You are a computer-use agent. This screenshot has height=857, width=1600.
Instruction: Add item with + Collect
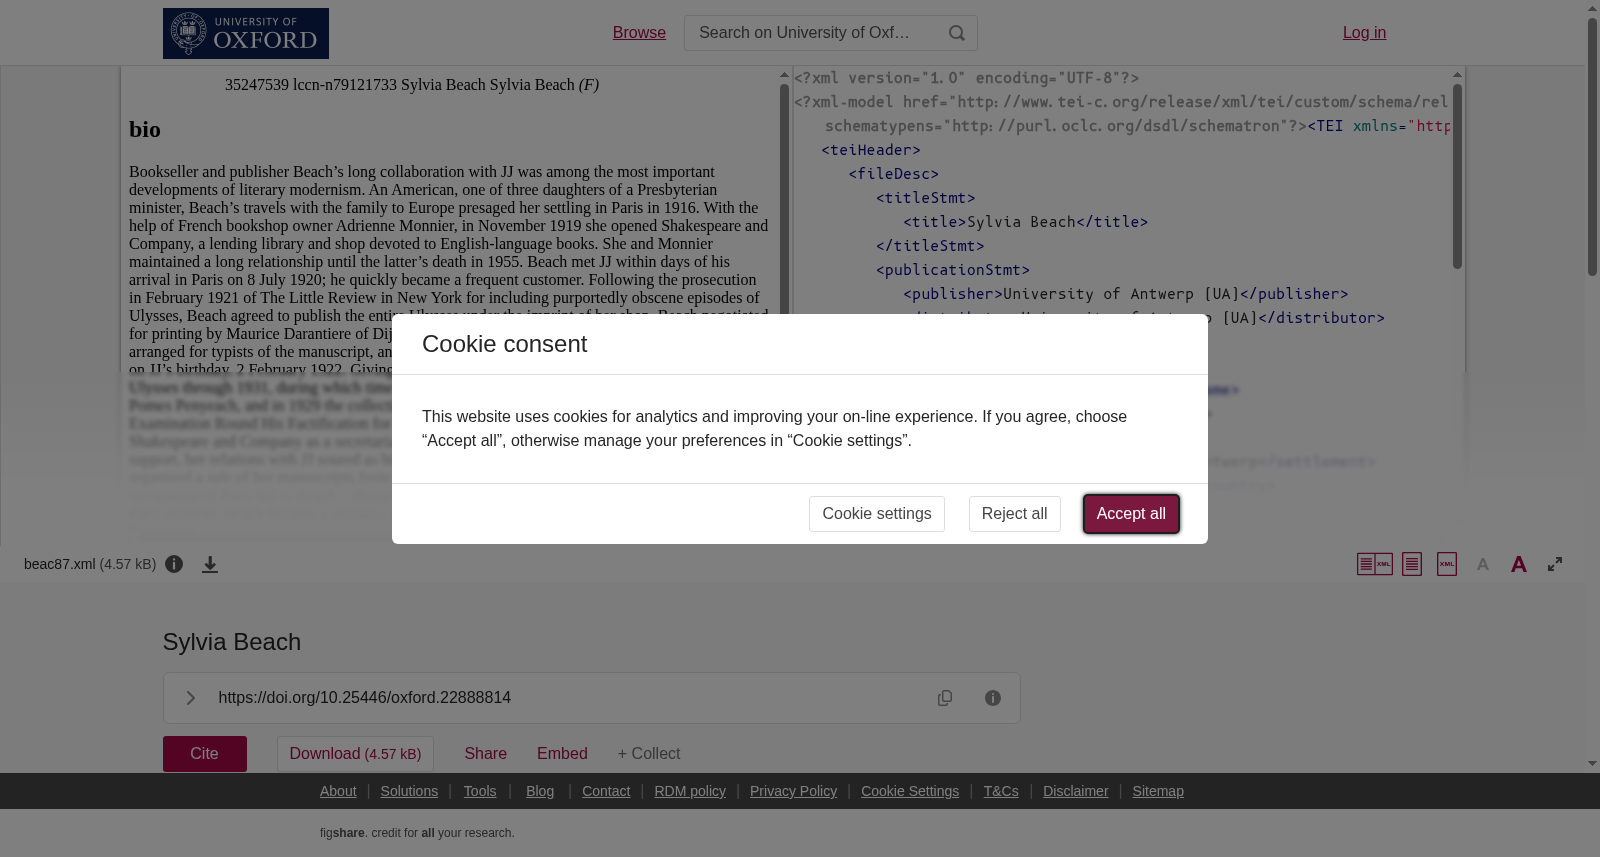pos(649,754)
